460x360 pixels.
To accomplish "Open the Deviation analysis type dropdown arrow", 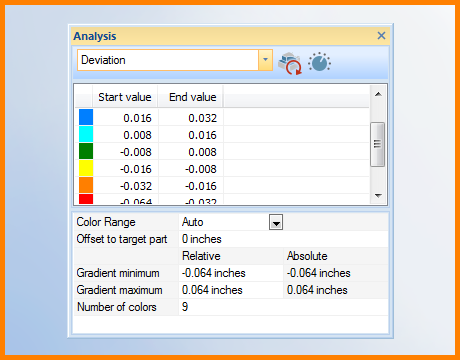I will tap(265, 60).
